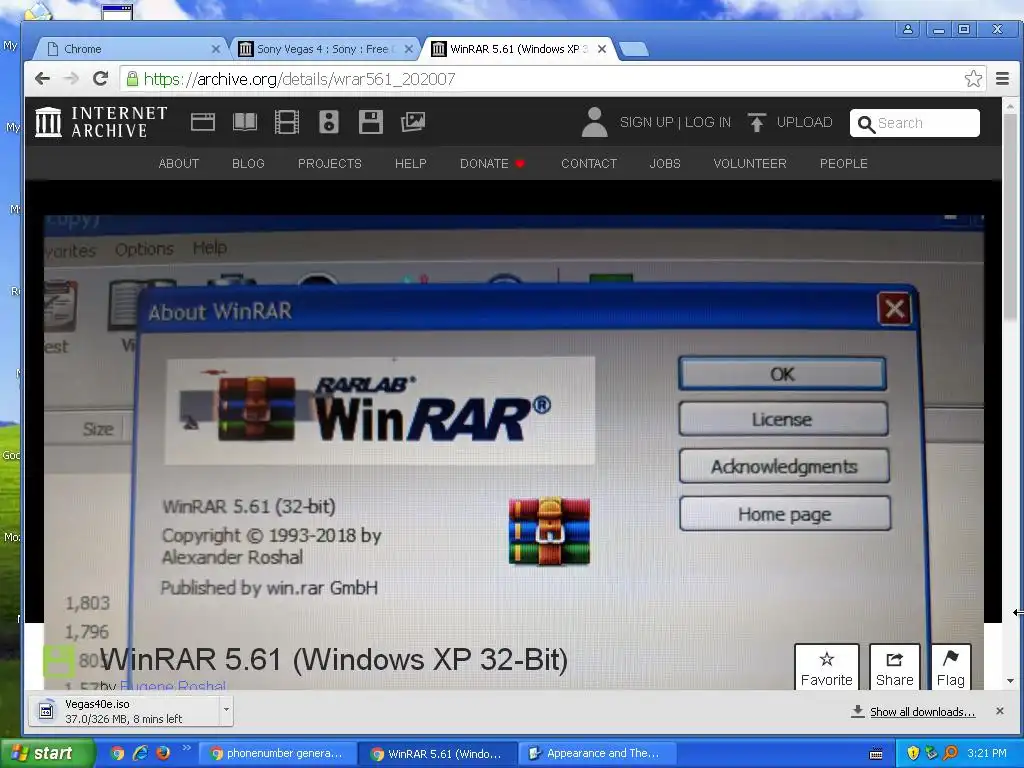Open a new tab
Viewport: 1024px width, 768px height.
pyautogui.click(x=633, y=49)
